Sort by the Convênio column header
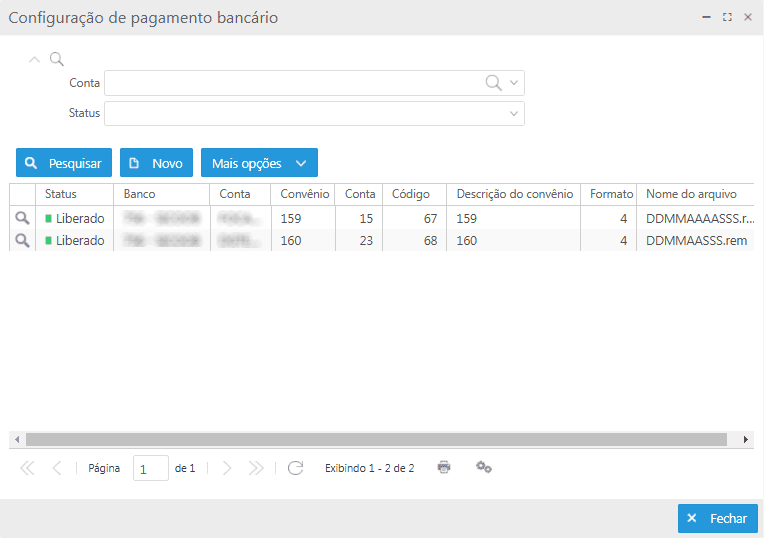Screen dimensions: 764x538 coord(304,194)
